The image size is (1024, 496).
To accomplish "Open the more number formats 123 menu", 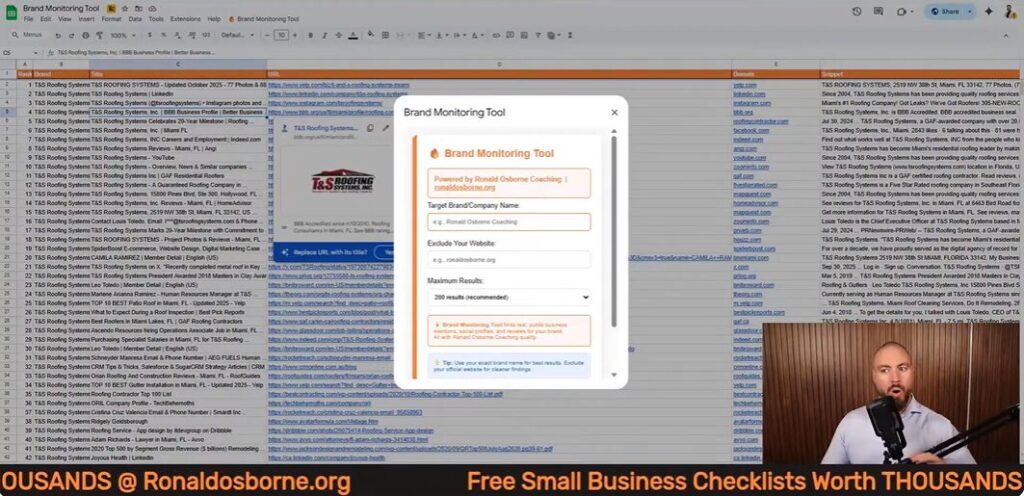I will pyautogui.click(x=206, y=35).
